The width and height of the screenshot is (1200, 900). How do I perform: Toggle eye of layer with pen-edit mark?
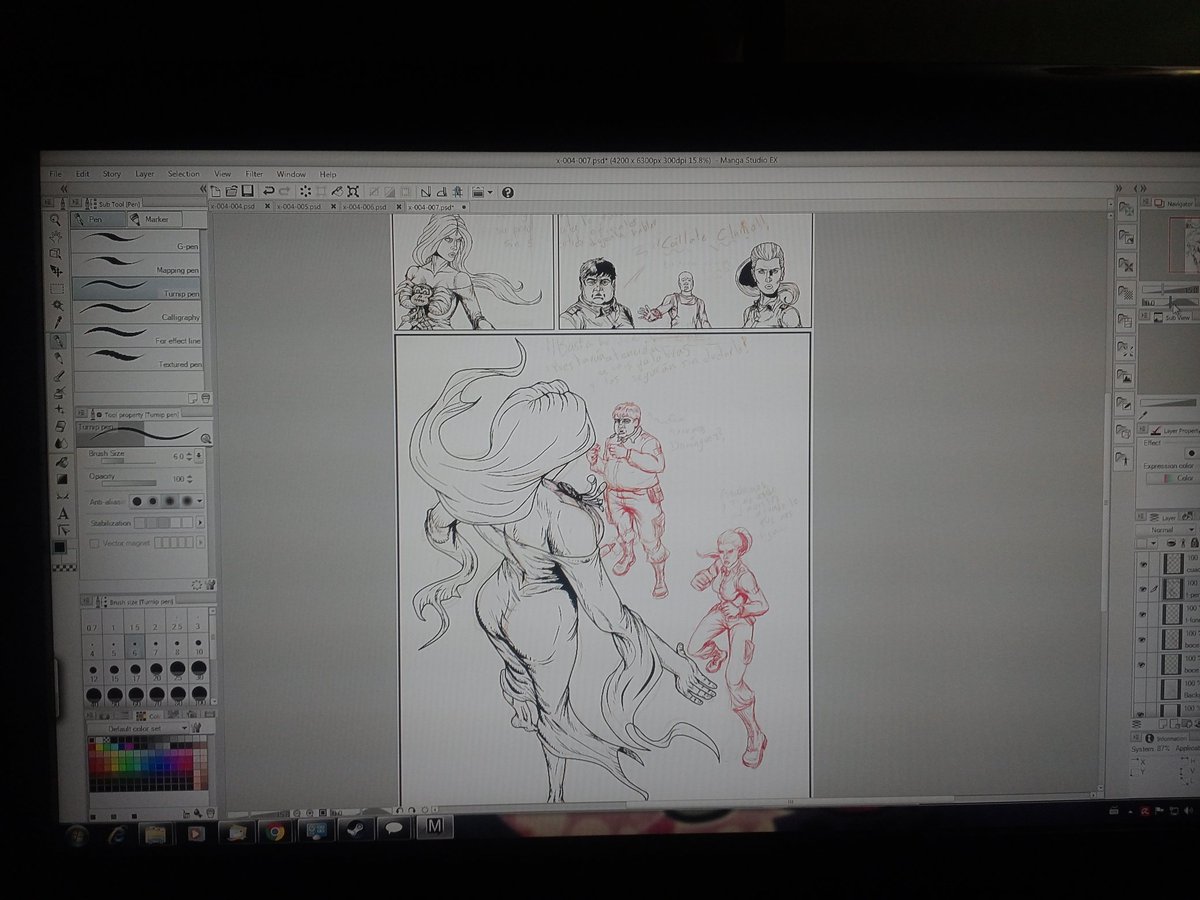(1142, 589)
